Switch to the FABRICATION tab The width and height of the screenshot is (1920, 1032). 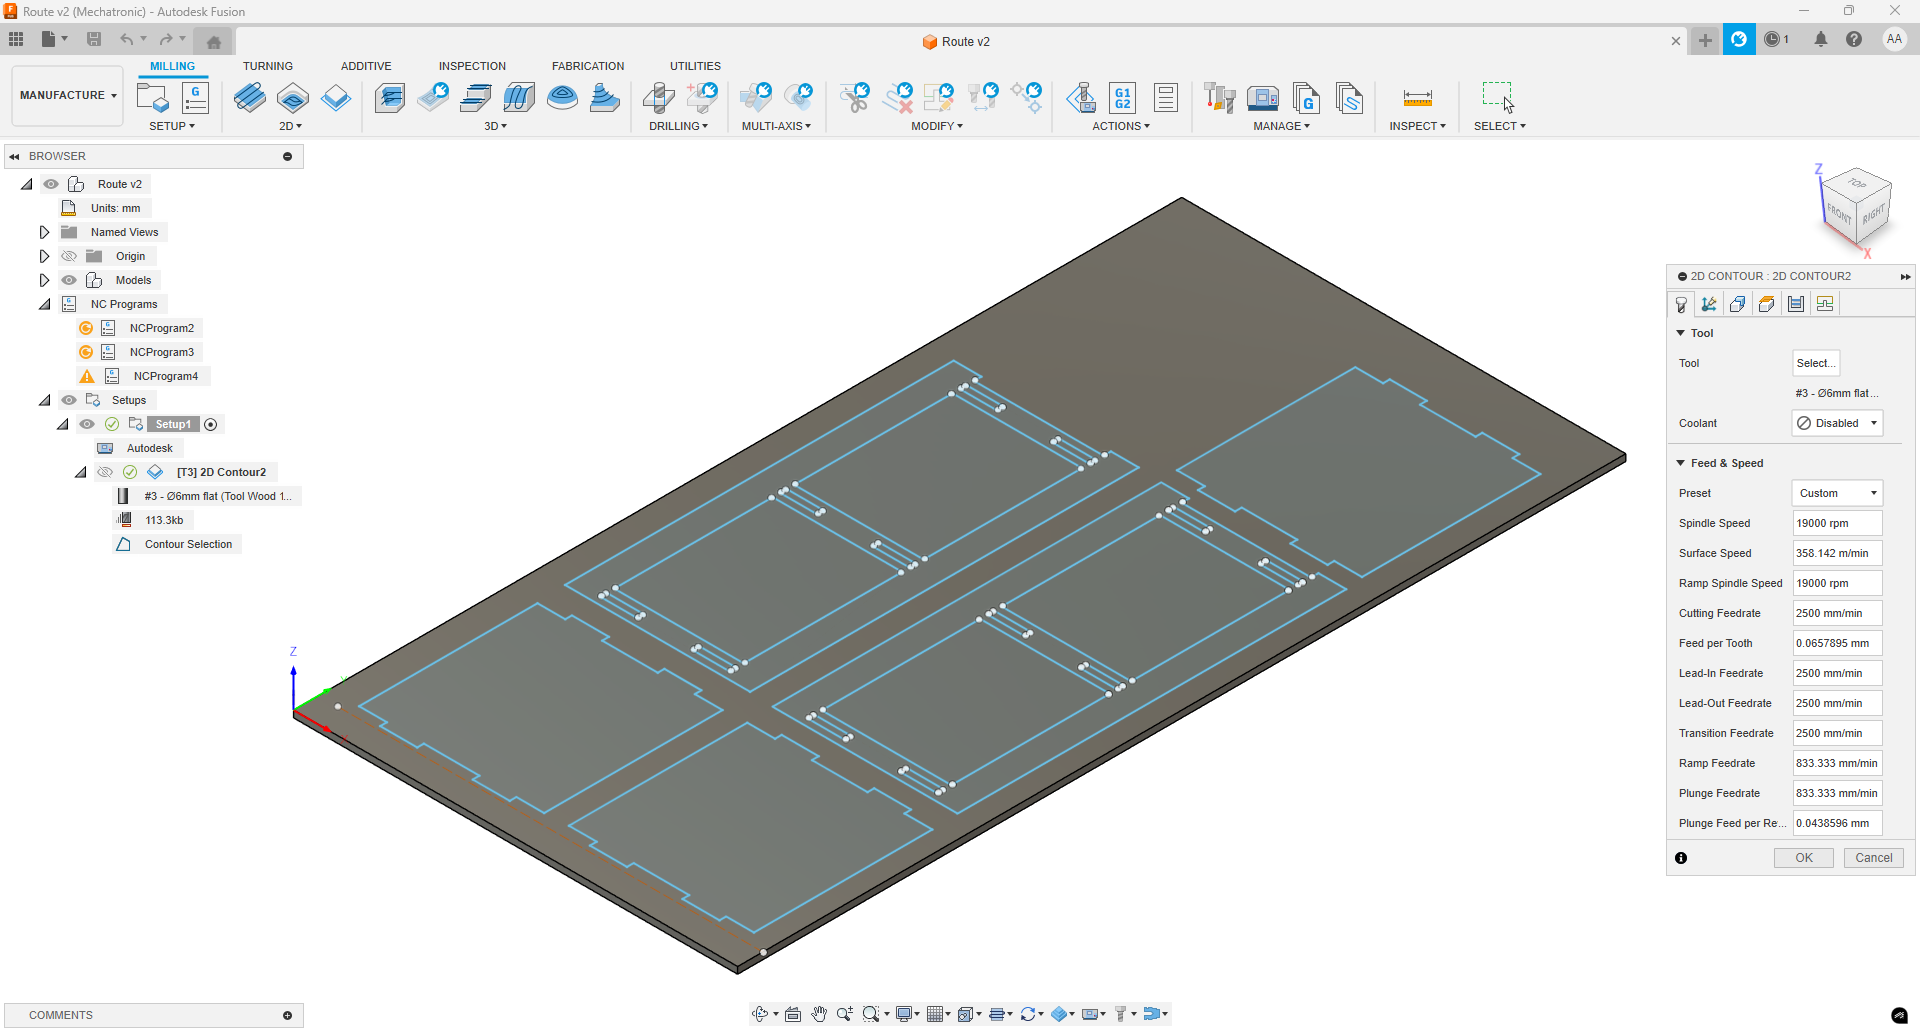[x=588, y=66]
